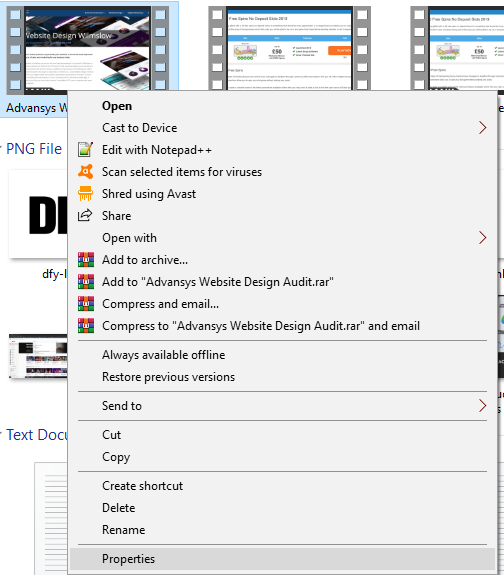Select the Advansys Website Design video thumbnail
The width and height of the screenshot is (504, 575).
(x=88, y=48)
